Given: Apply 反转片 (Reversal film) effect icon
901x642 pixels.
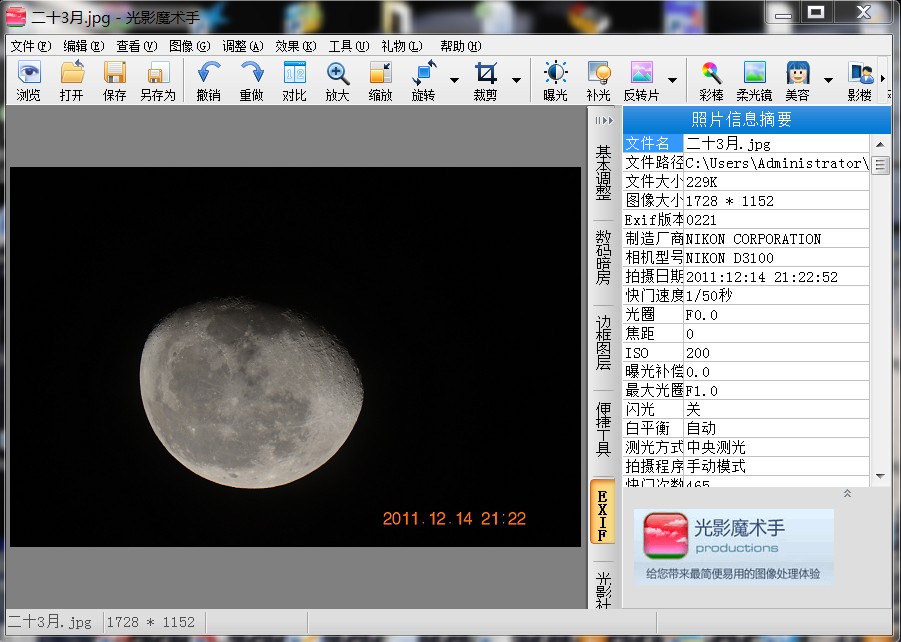Looking at the screenshot, I should coord(641,73).
